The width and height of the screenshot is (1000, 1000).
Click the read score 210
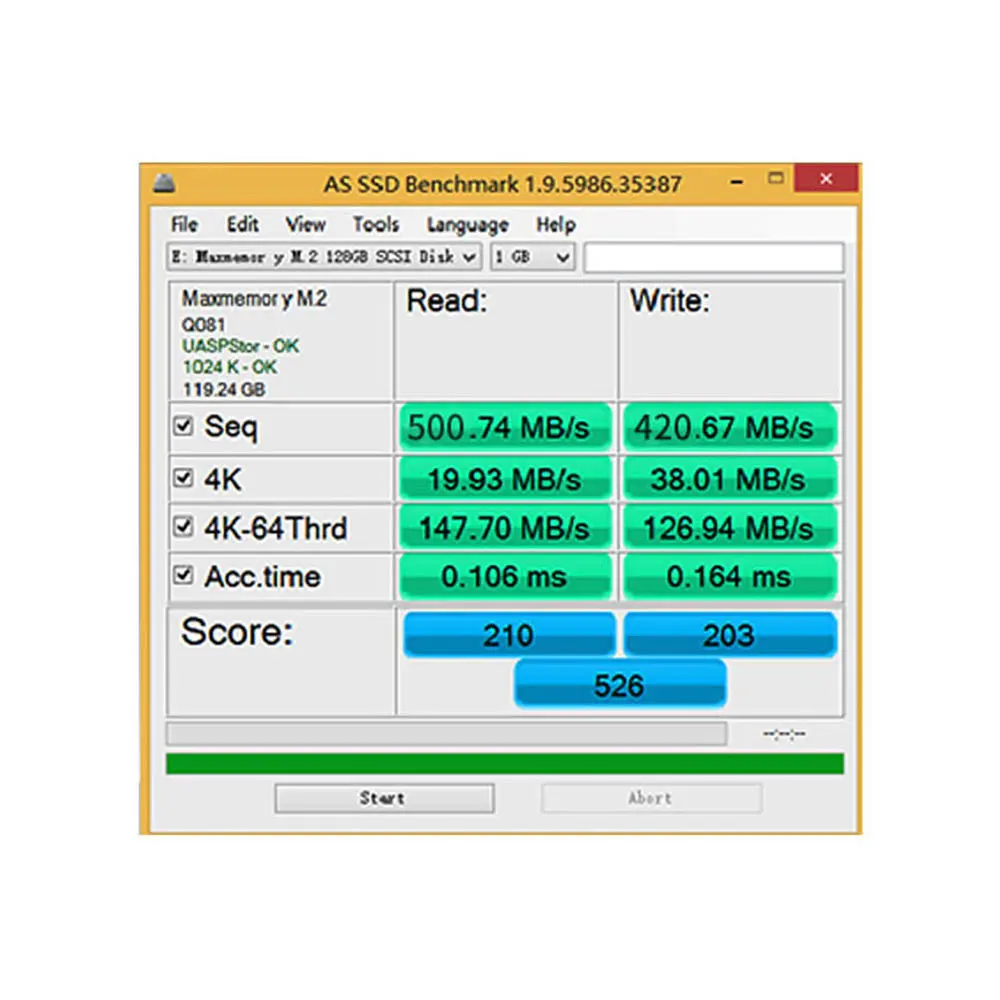pyautogui.click(x=508, y=635)
